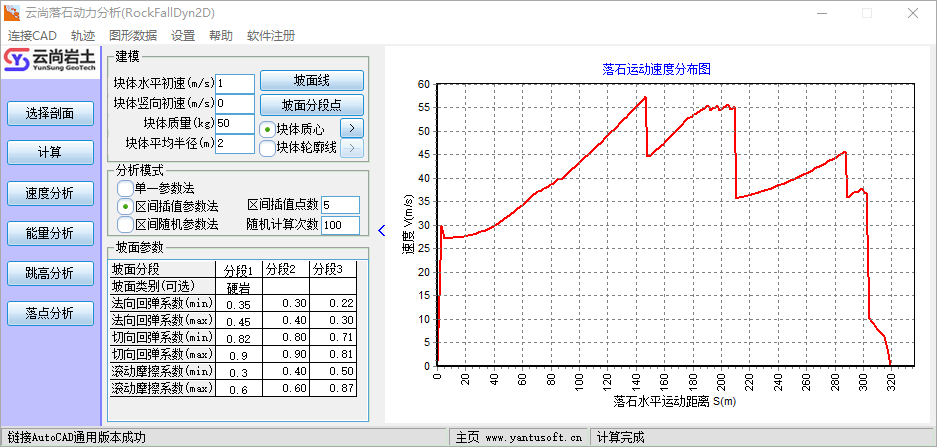Screen dimensions: 937x447
Task: Click the 计算 button
Action: click(x=50, y=153)
